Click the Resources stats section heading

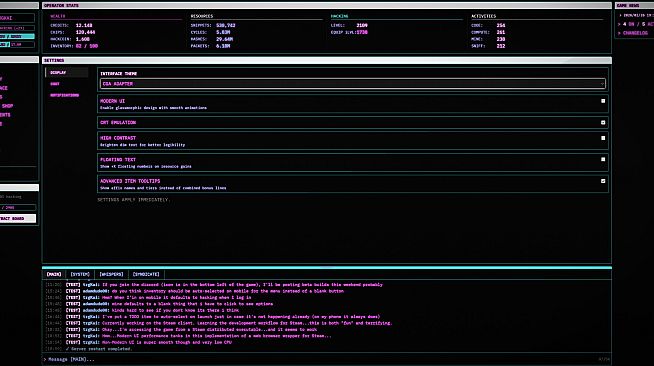click(202, 16)
